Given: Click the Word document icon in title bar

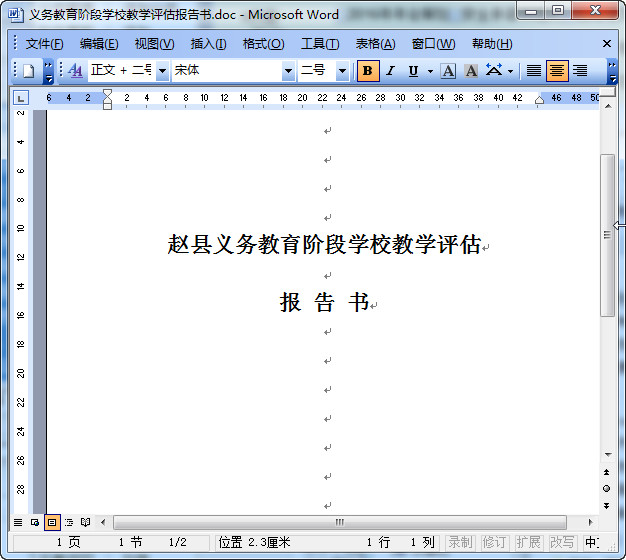Looking at the screenshot, I should (x=15, y=14).
